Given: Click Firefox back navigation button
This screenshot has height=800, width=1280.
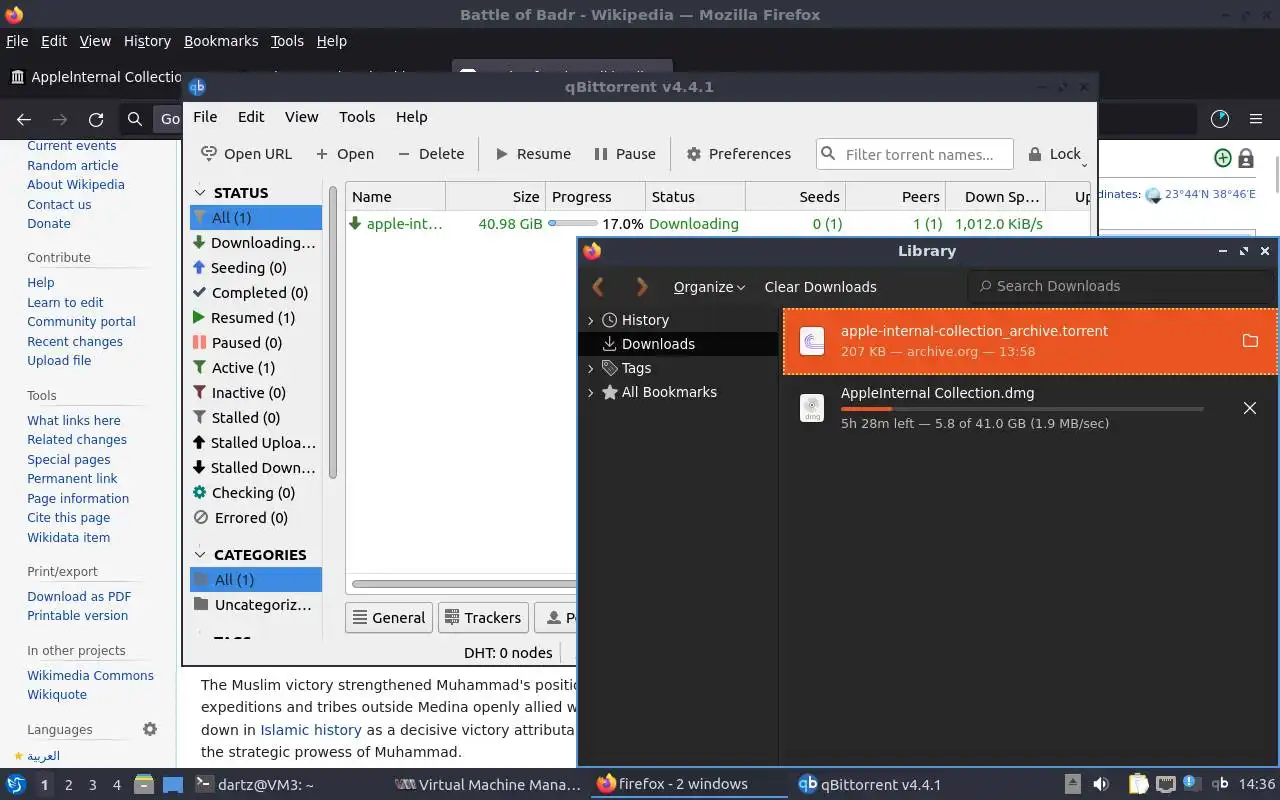Looking at the screenshot, I should pos(24,119).
